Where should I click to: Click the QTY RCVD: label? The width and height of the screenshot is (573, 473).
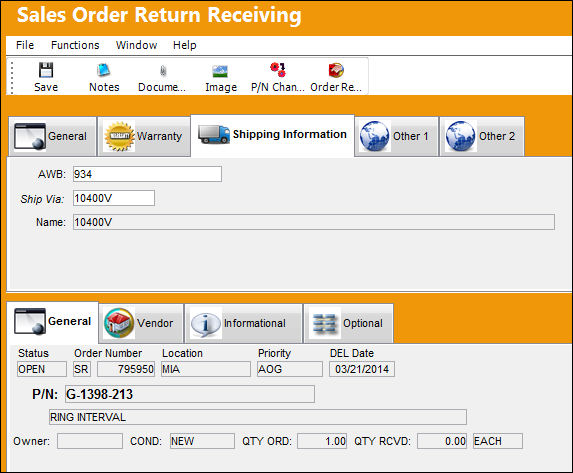[x=382, y=441]
